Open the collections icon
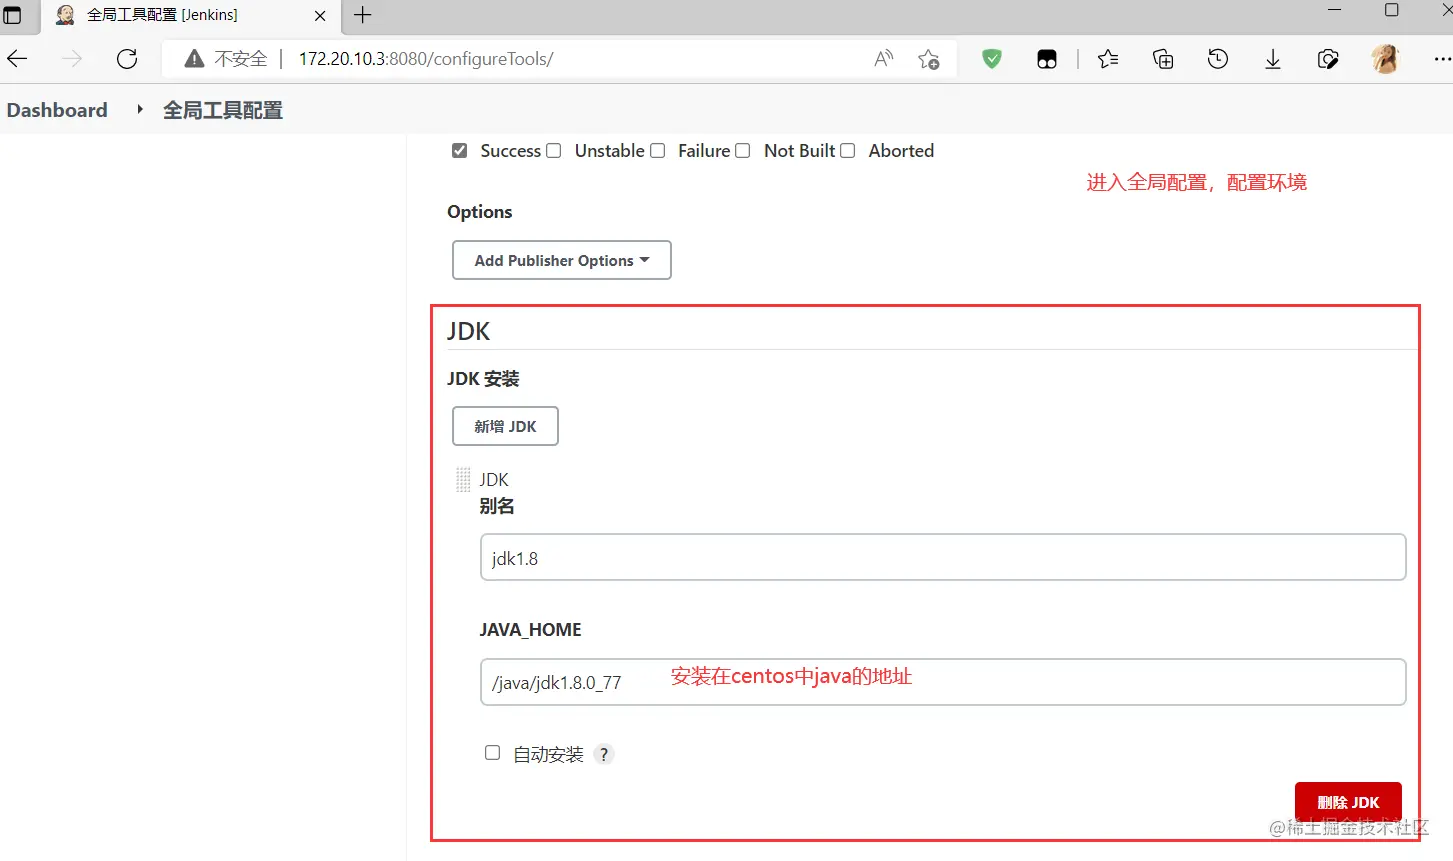1453x861 pixels. 1163,59
